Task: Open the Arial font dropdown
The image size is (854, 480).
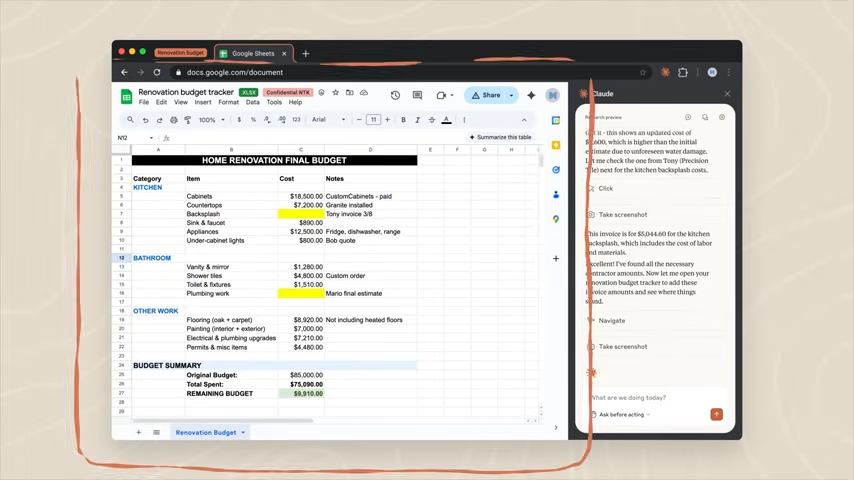Action: click(328, 120)
